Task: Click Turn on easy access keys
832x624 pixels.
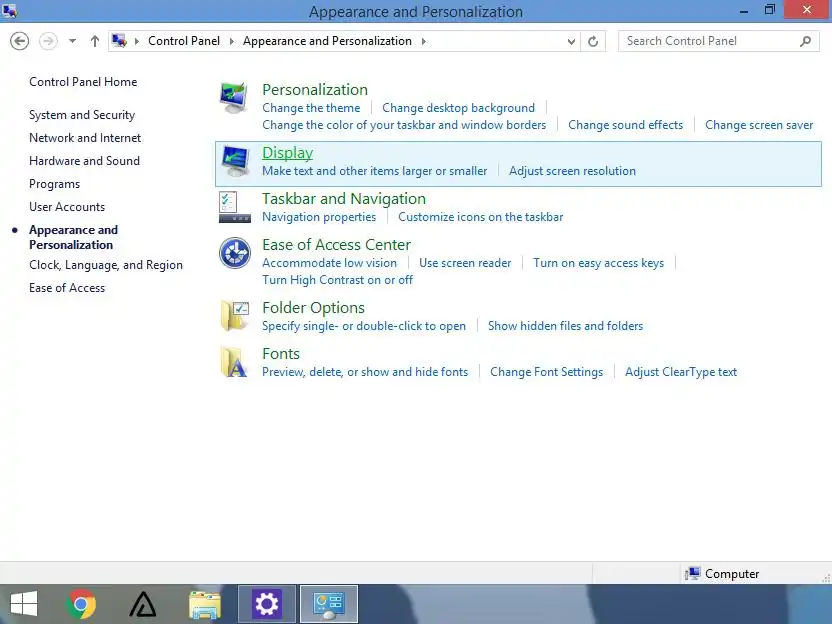Action: pos(599,263)
